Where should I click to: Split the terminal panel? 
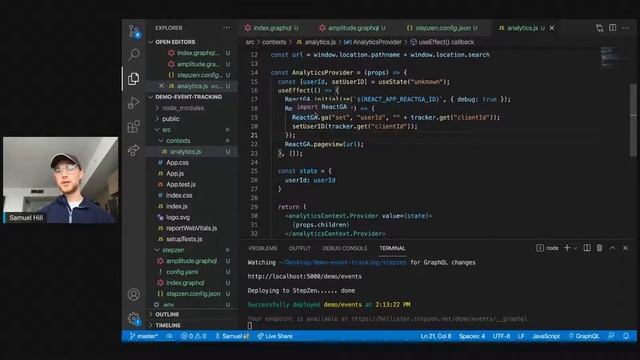pos(587,248)
